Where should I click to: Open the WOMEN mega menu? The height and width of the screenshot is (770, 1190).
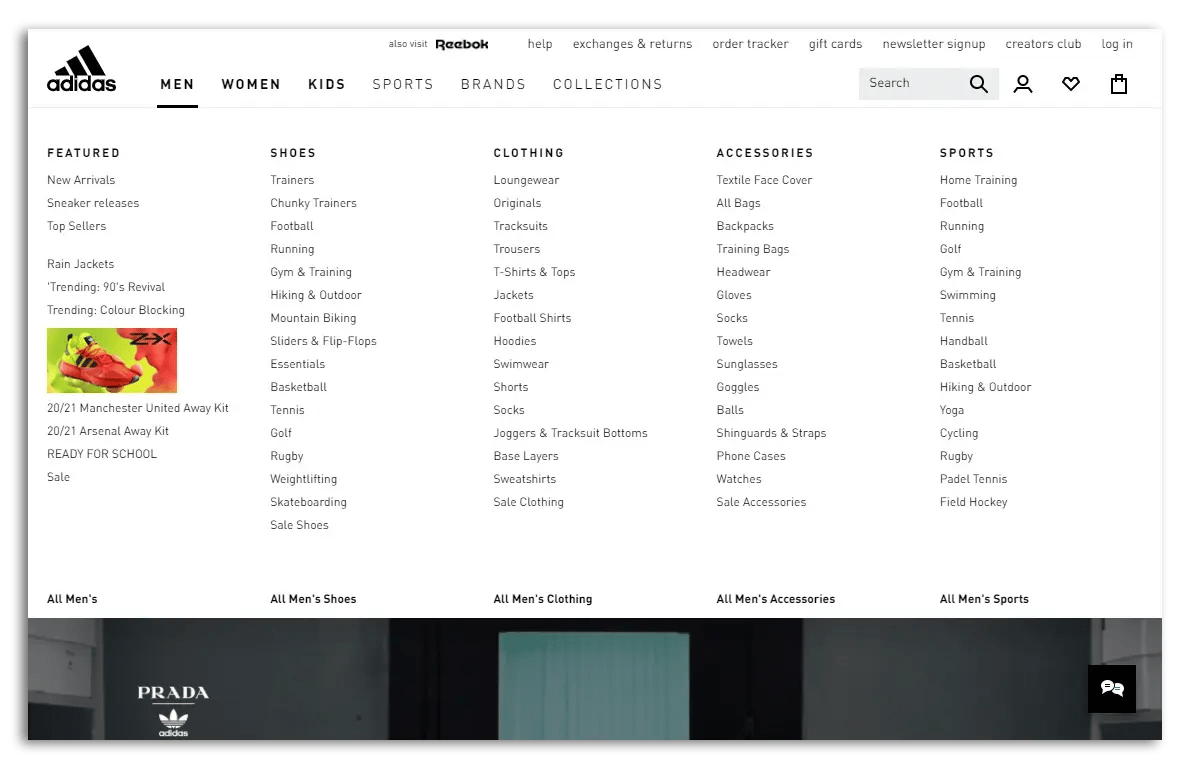pyautogui.click(x=251, y=85)
